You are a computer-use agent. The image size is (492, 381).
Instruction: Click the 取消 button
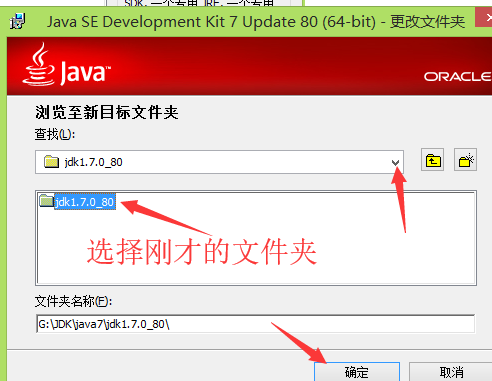tap(451, 372)
